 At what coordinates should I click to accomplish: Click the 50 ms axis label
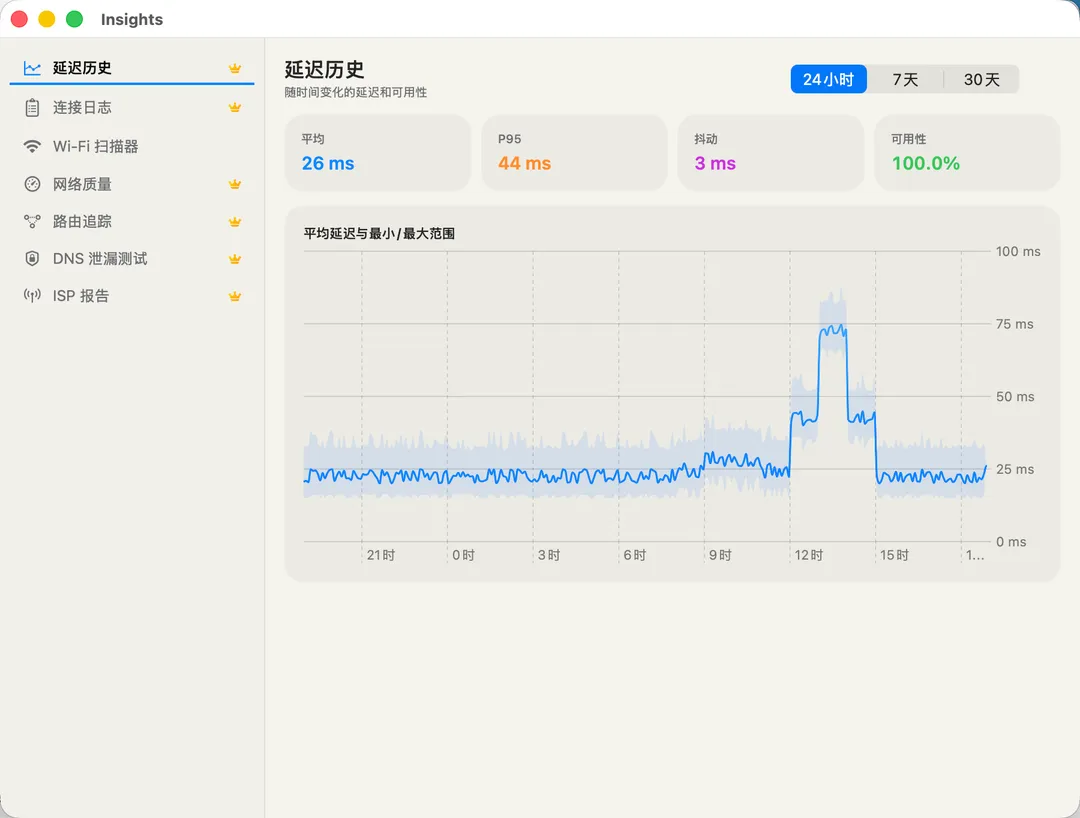(x=1015, y=397)
